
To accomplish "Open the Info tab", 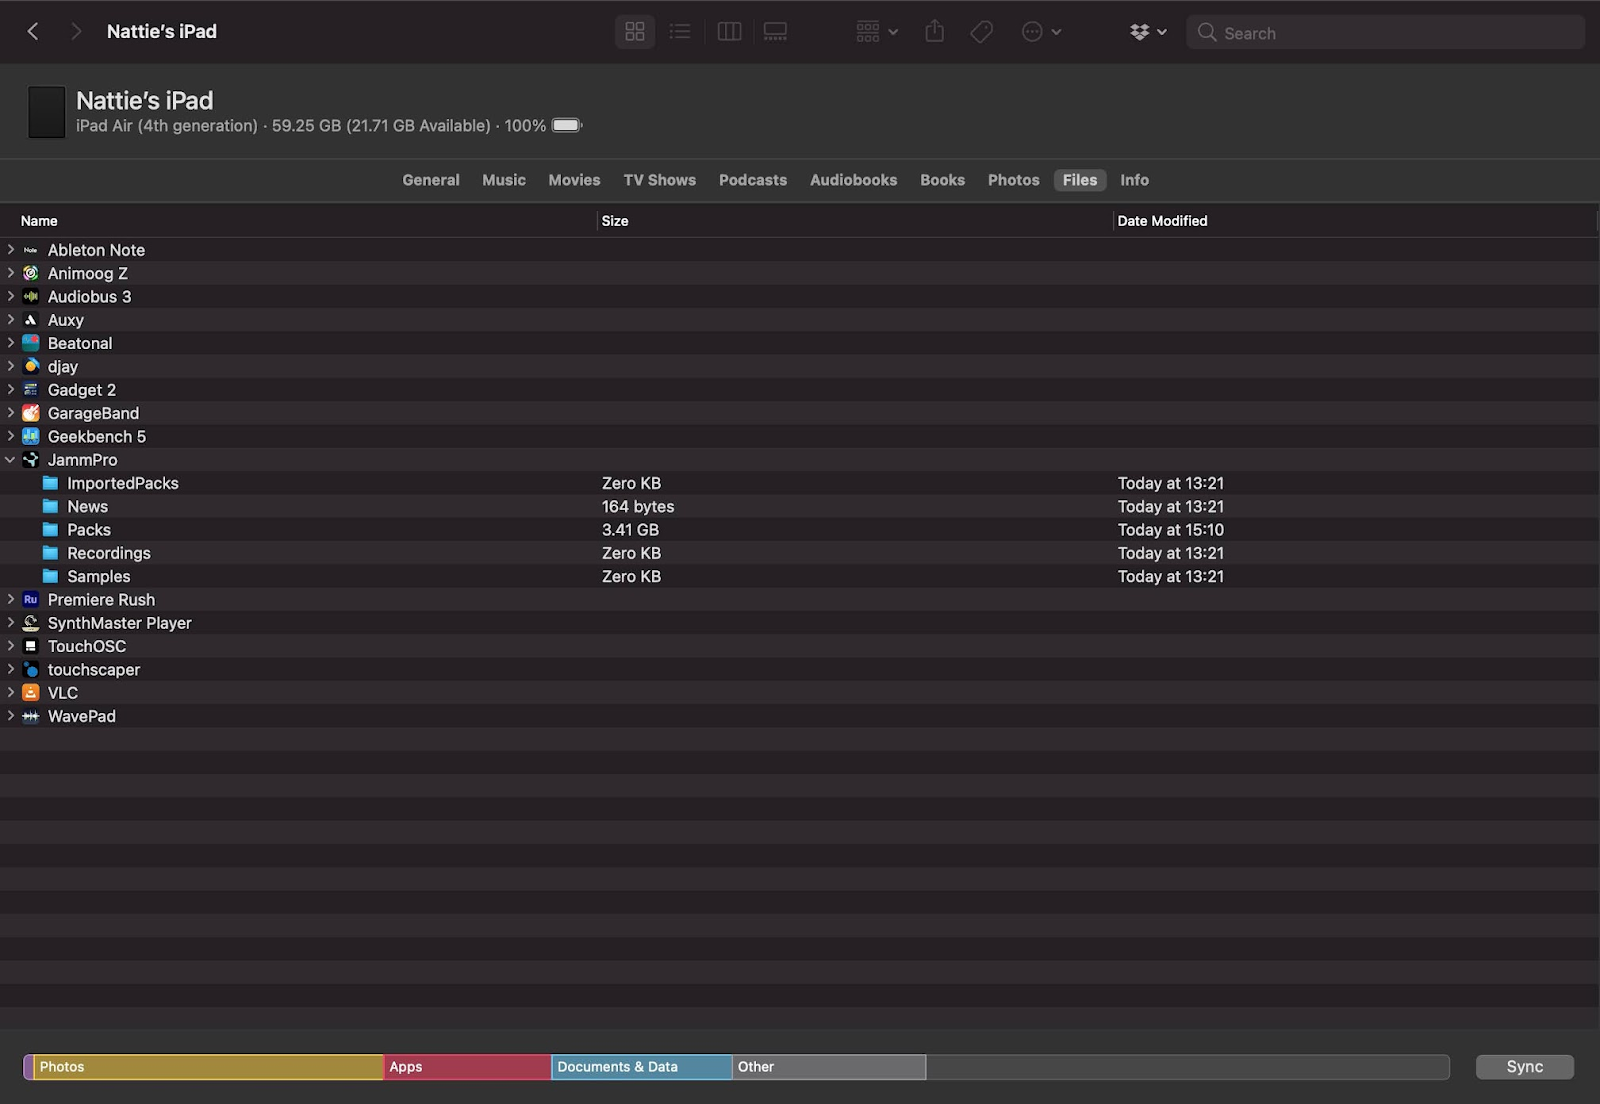I will tap(1134, 180).
